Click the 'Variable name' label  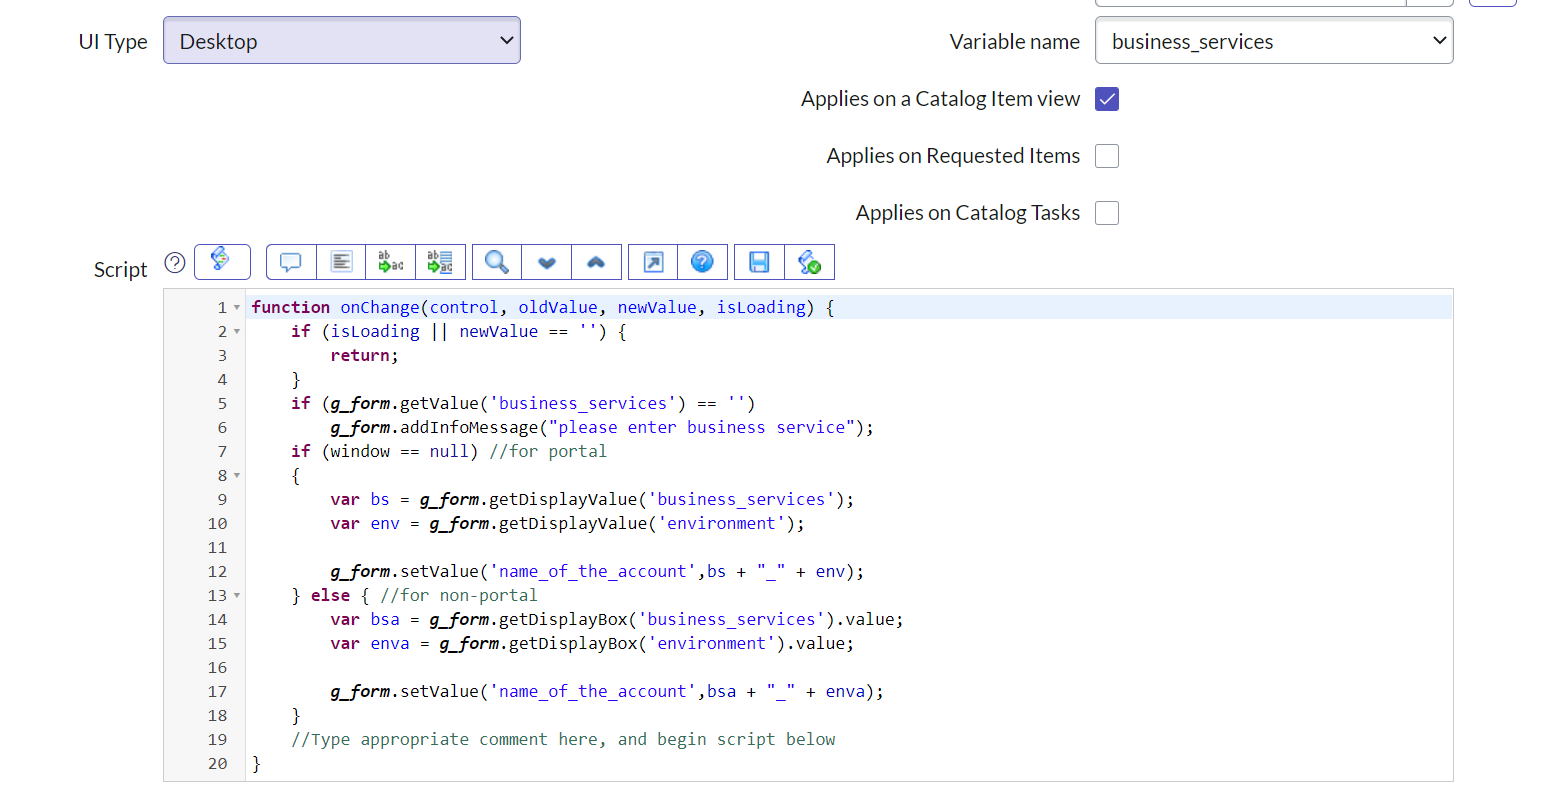point(1014,42)
